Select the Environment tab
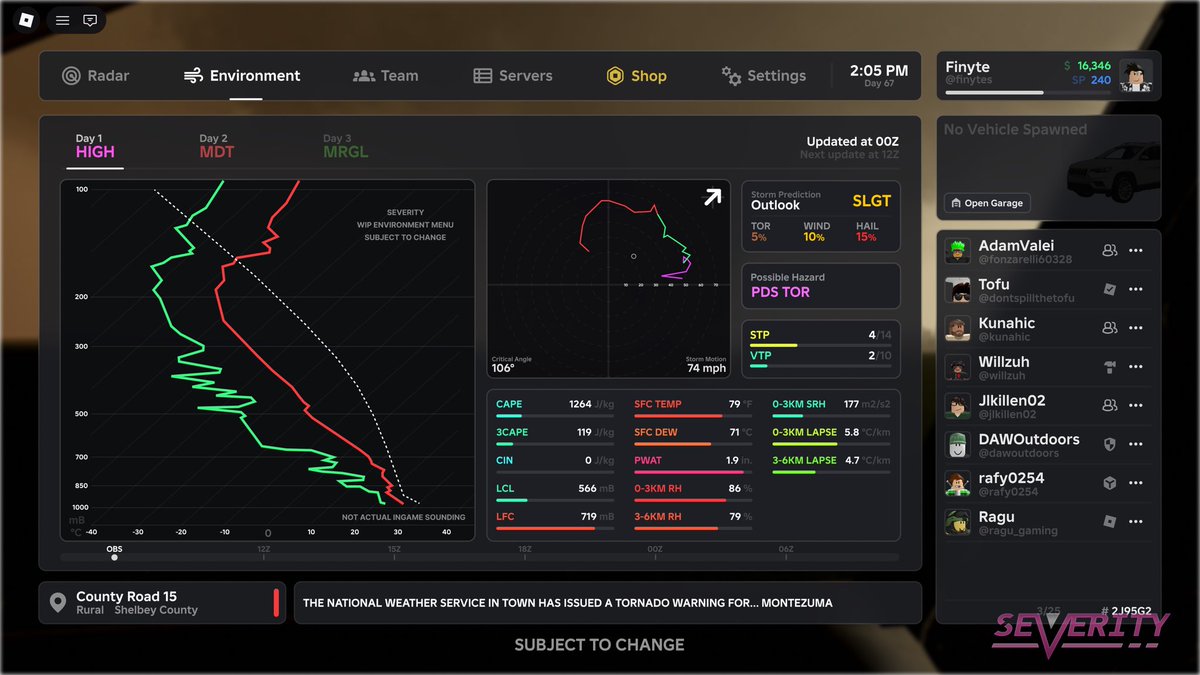This screenshot has width=1200, height=675. tap(242, 76)
